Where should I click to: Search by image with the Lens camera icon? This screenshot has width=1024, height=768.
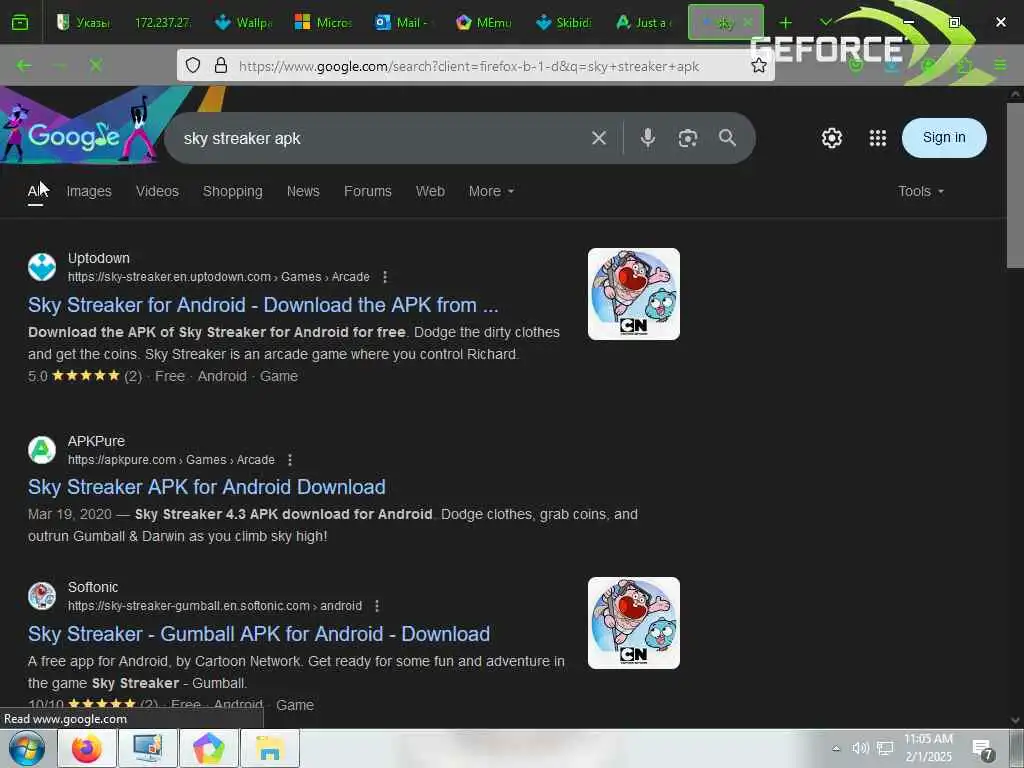[x=688, y=138]
